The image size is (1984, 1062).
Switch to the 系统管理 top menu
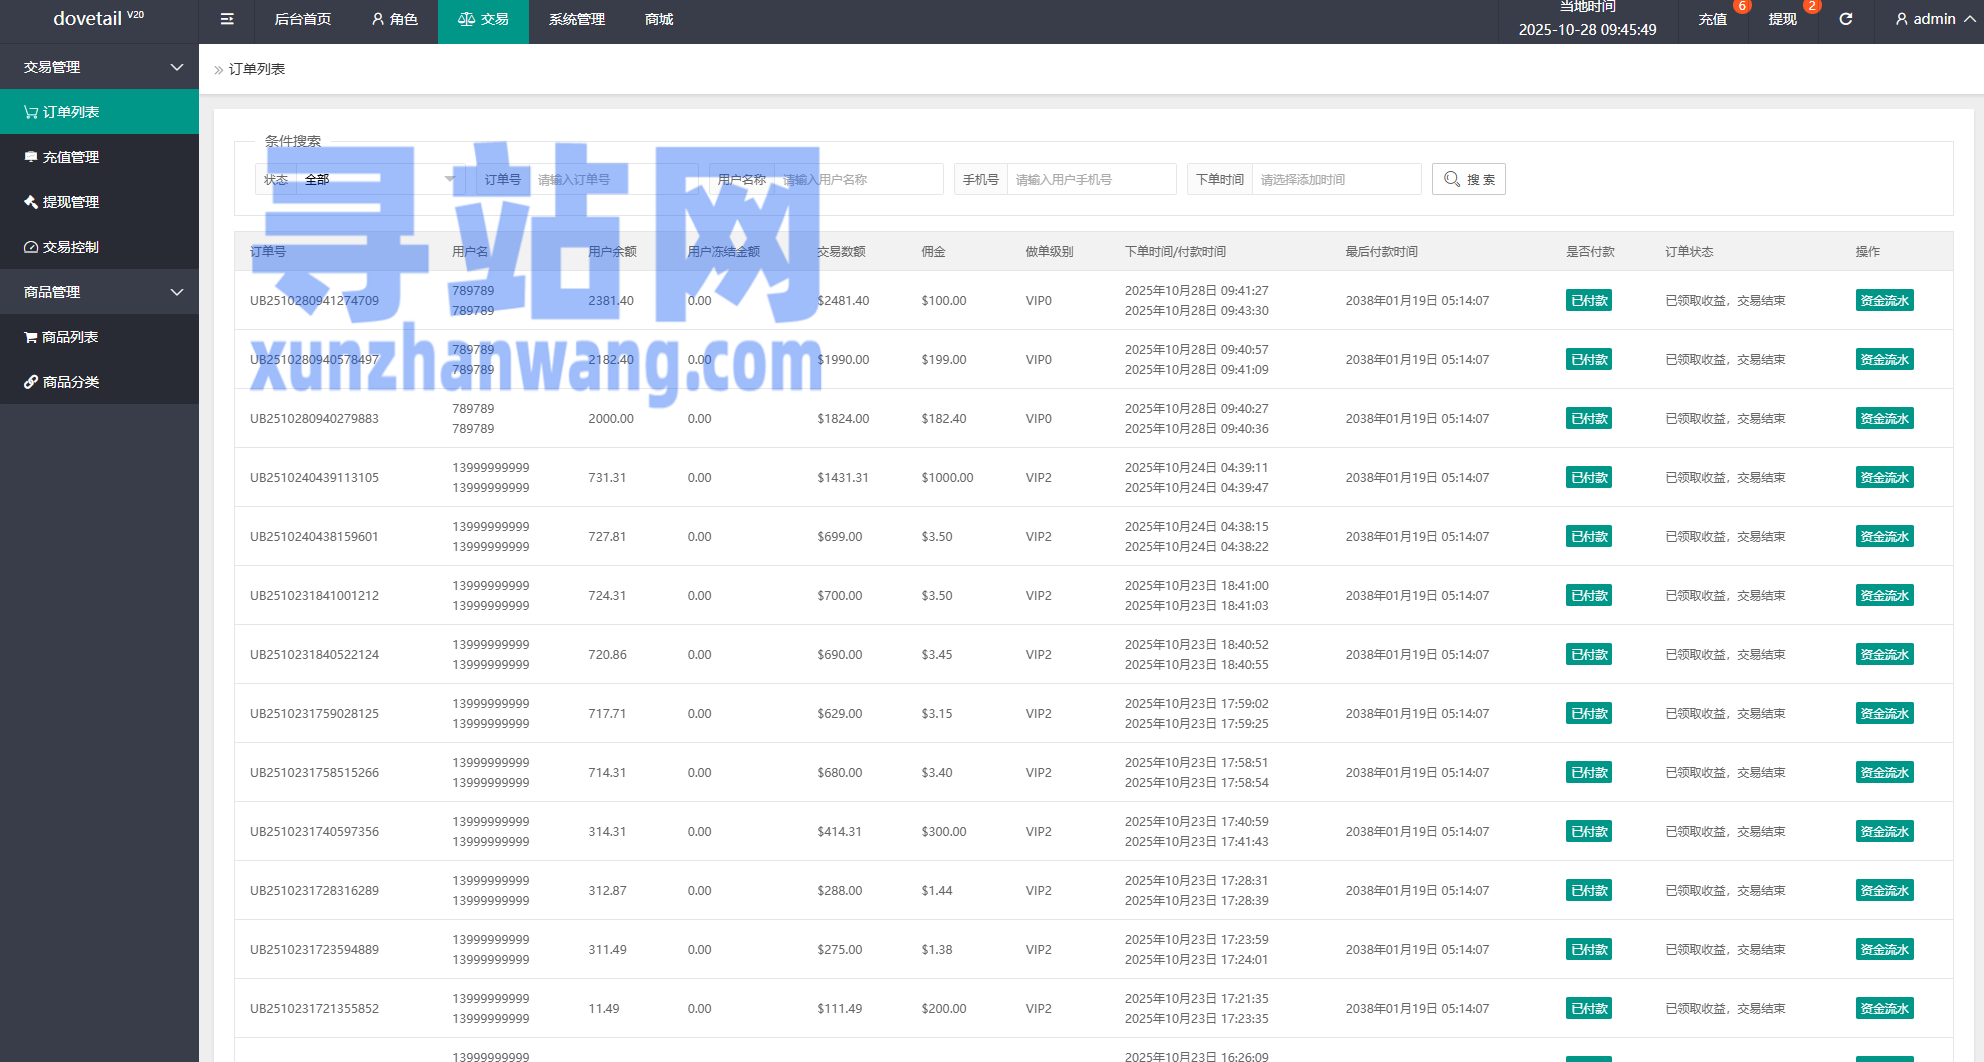click(576, 19)
